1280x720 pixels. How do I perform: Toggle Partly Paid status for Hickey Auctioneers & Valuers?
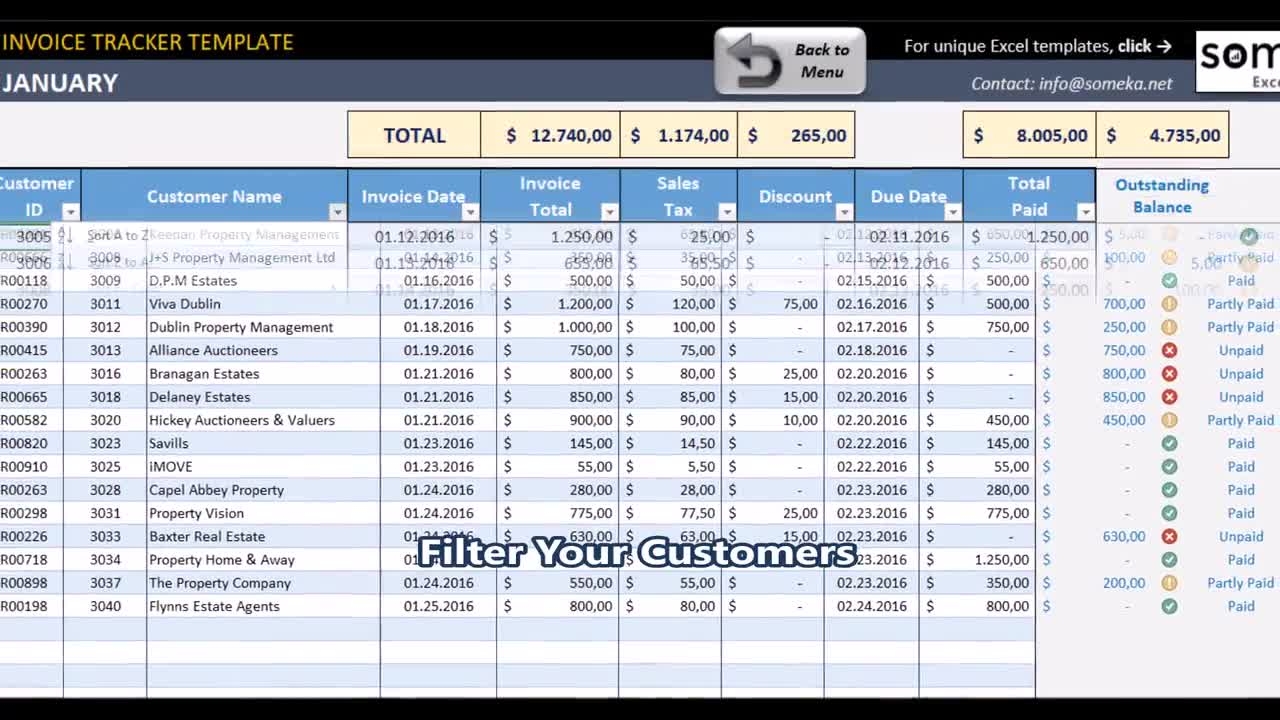click(1169, 420)
